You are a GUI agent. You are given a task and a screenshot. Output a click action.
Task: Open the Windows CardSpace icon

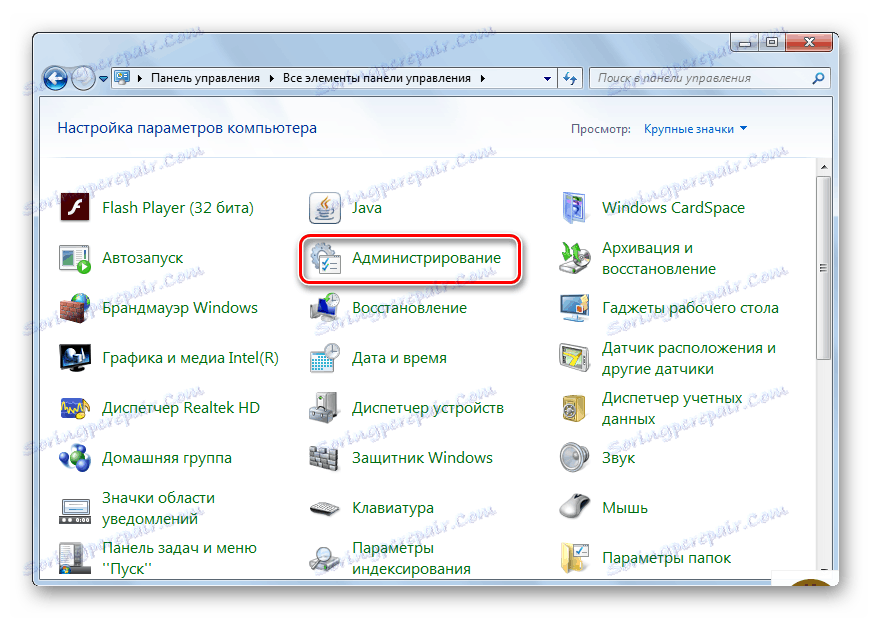(574, 207)
